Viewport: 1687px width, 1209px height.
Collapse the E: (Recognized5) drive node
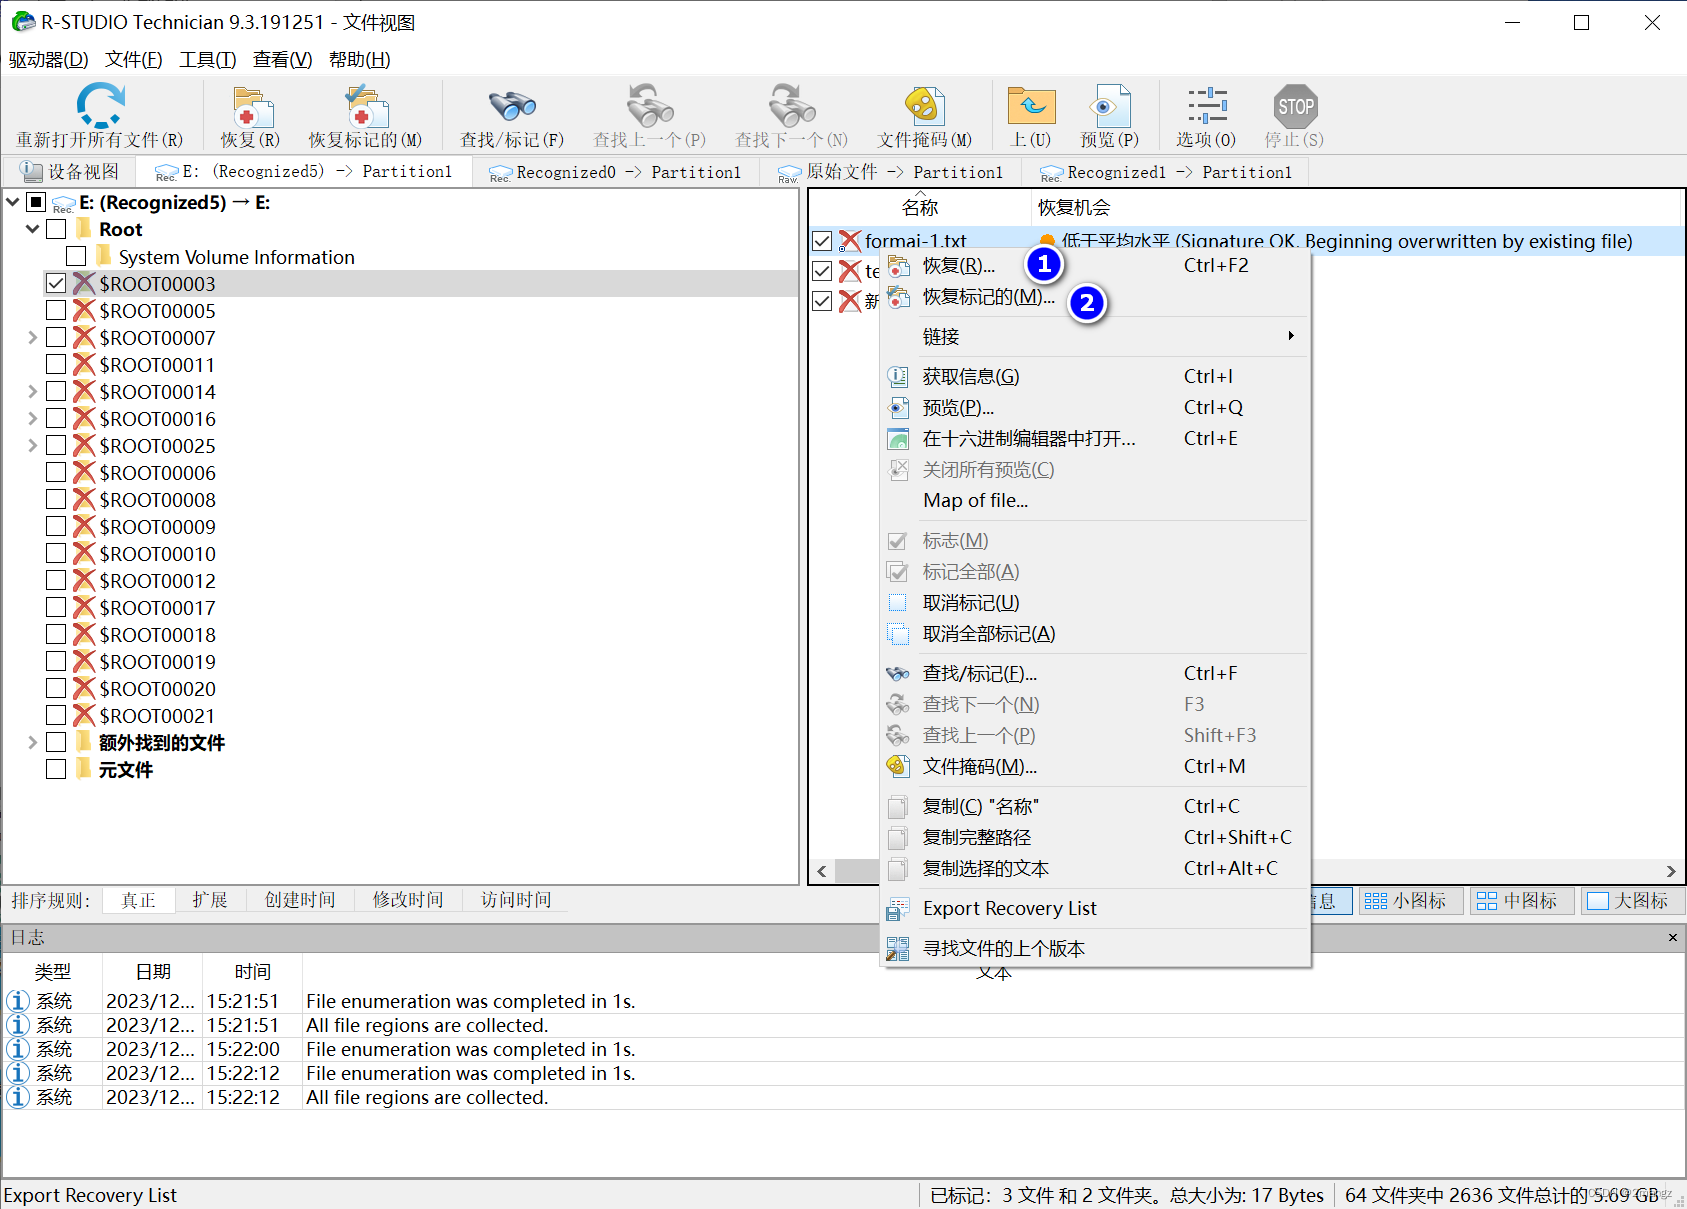tap(13, 203)
